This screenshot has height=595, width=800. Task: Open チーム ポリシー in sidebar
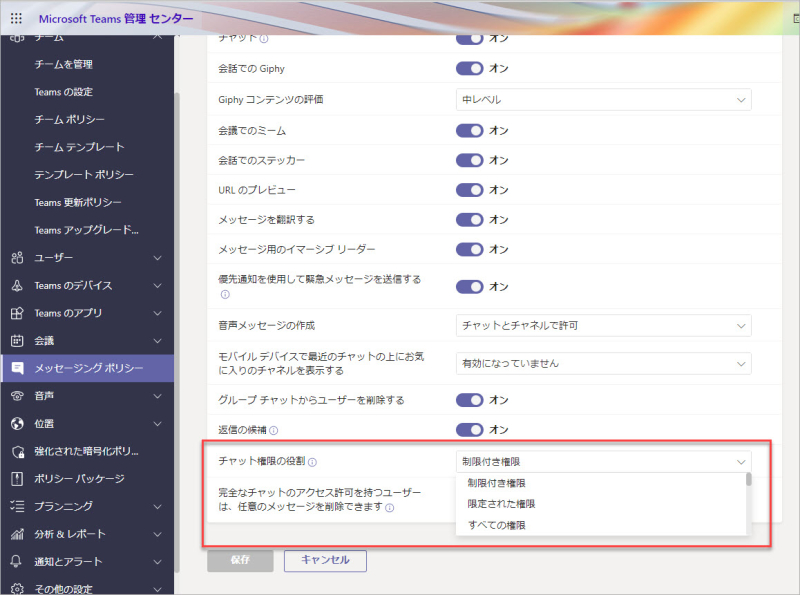pos(69,119)
